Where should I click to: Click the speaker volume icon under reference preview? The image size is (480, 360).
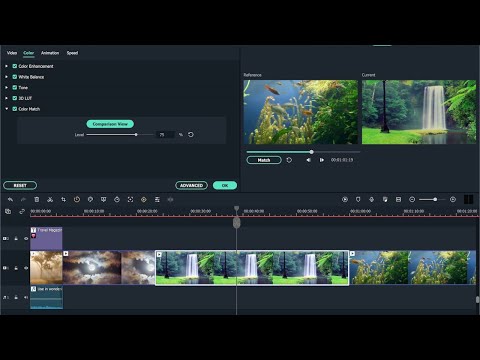click(x=309, y=160)
